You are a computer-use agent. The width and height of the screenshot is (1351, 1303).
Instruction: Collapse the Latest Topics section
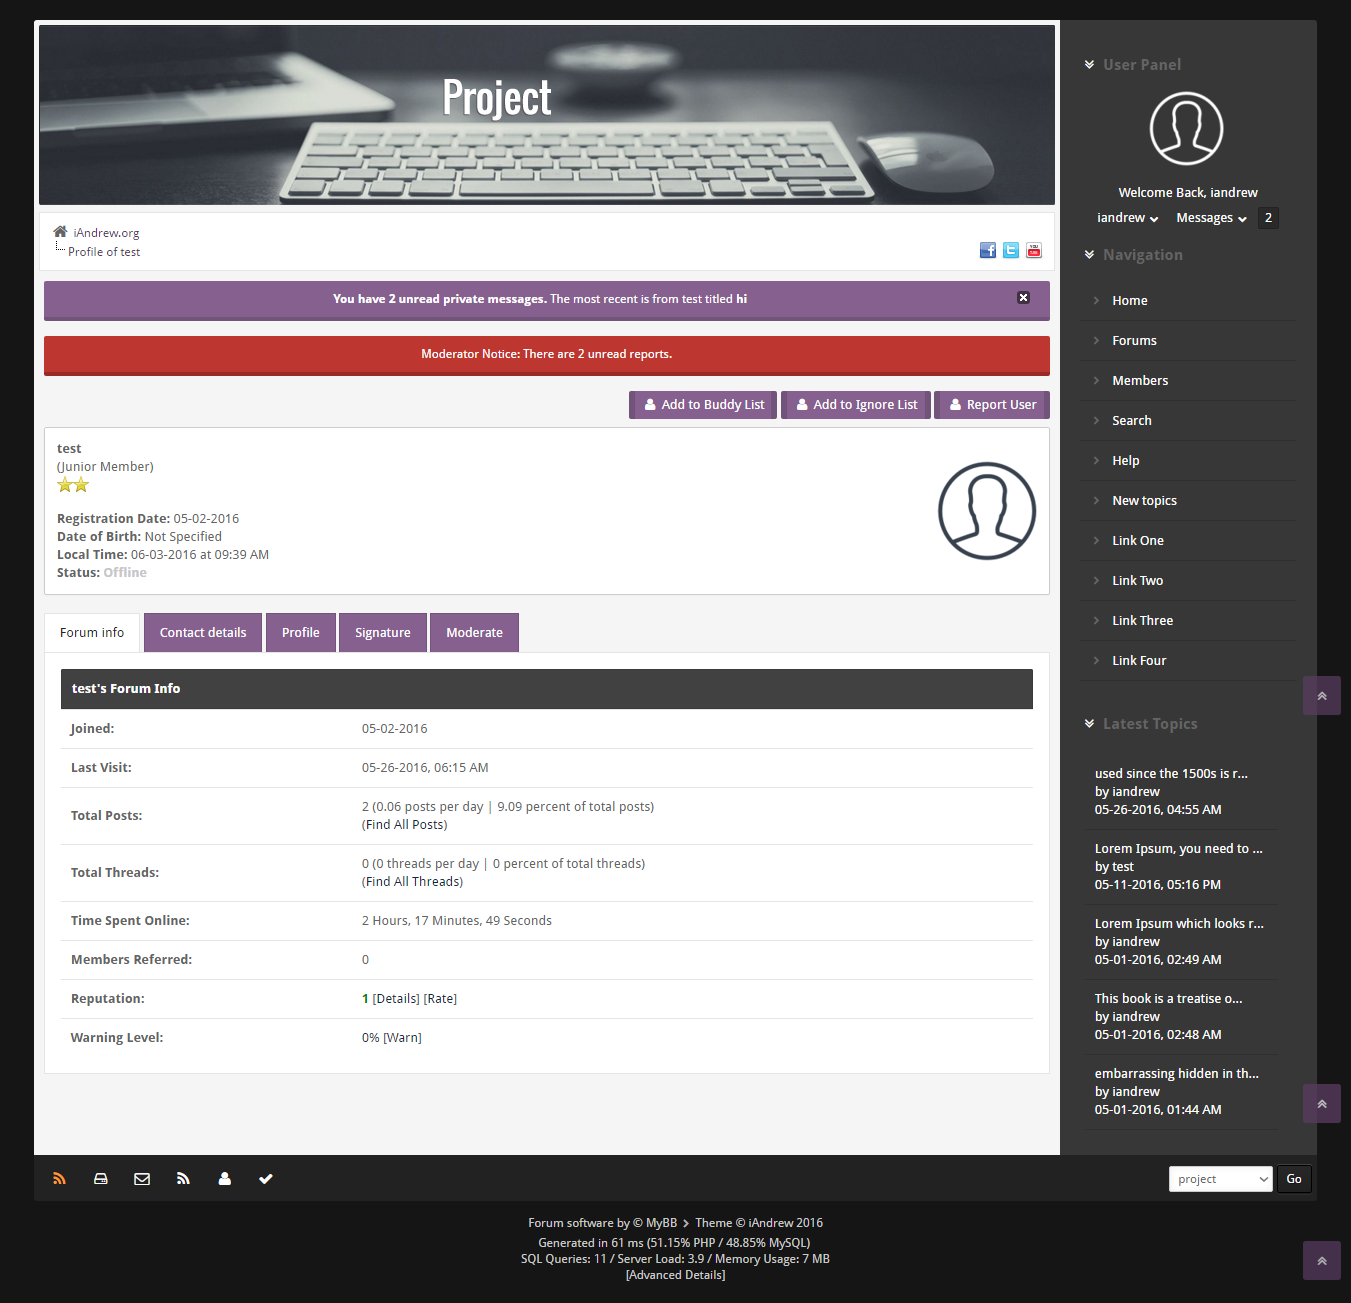tap(1089, 724)
